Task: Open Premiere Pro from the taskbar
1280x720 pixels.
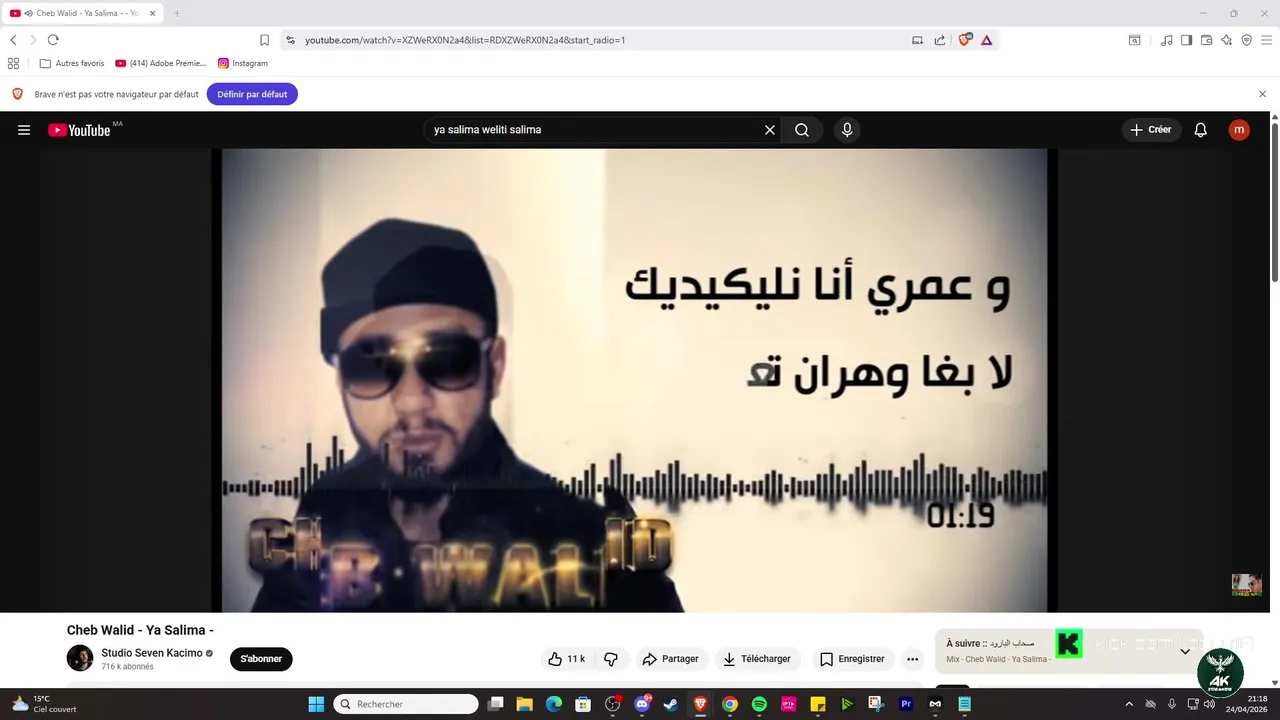Action: [x=906, y=704]
